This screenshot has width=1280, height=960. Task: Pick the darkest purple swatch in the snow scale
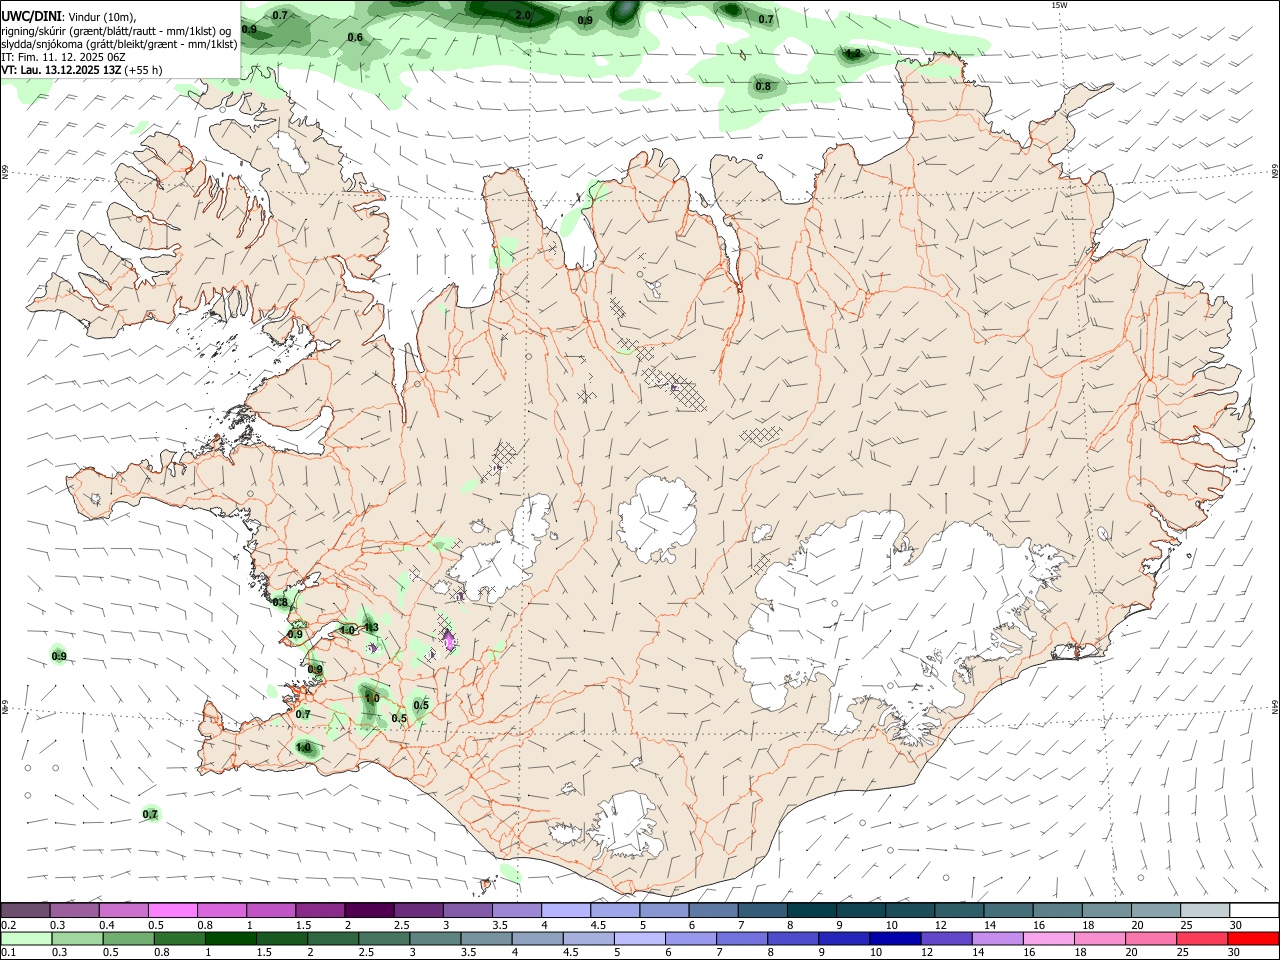369,910
